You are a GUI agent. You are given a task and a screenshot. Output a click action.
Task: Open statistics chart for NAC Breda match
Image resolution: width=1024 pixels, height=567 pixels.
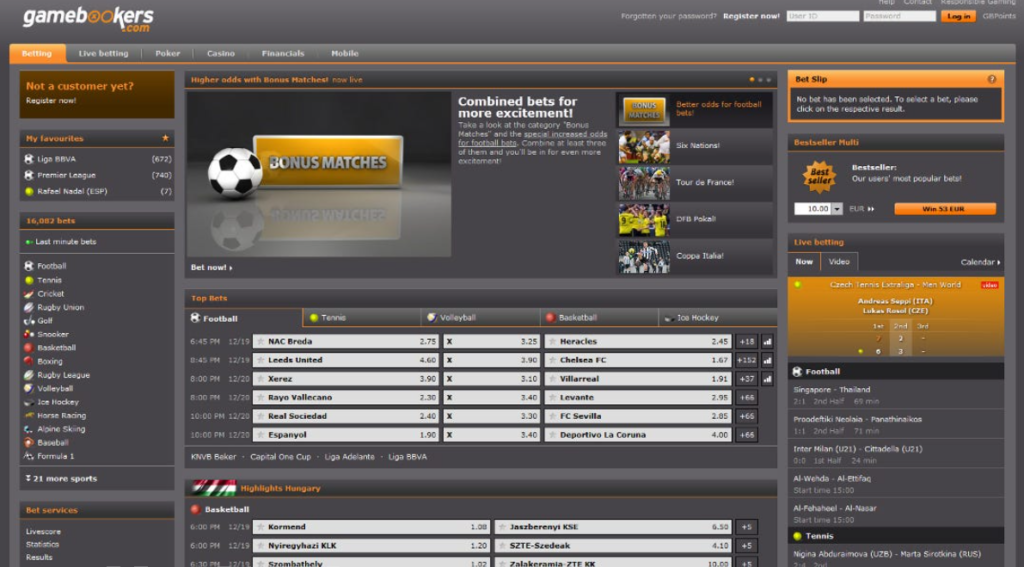click(767, 342)
